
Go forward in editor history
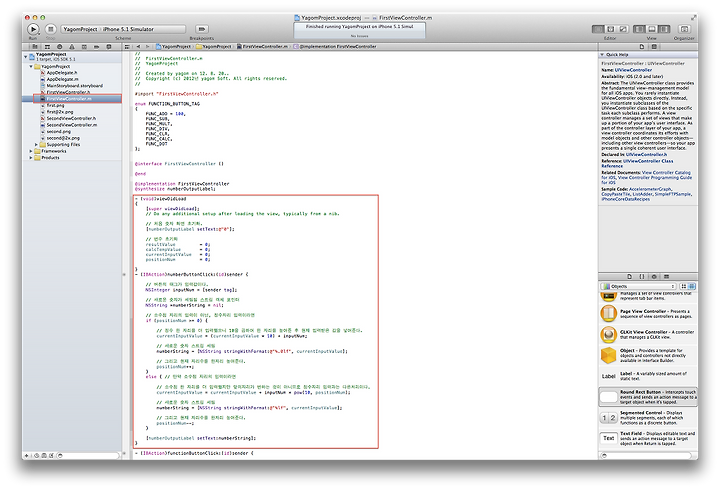coord(147,46)
